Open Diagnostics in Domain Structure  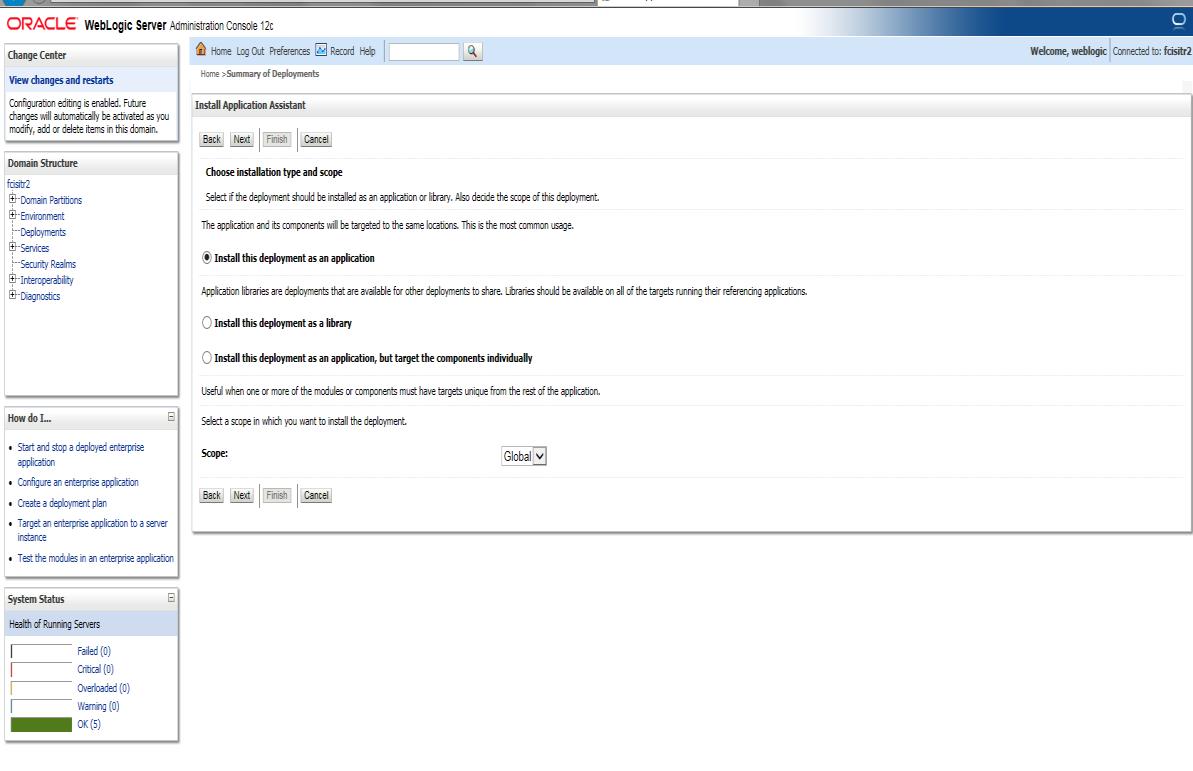tap(40, 296)
